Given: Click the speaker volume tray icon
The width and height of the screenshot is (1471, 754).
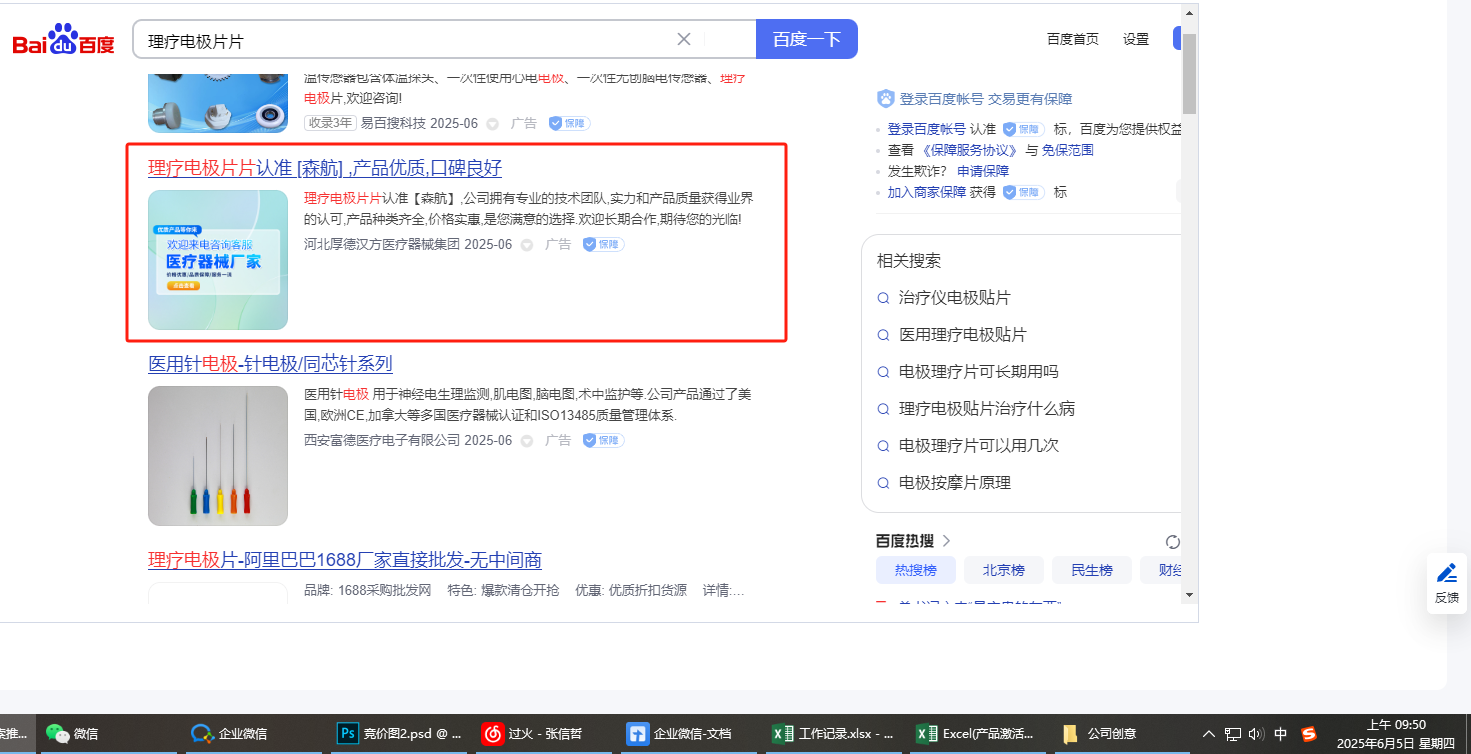Looking at the screenshot, I should 1257,733.
